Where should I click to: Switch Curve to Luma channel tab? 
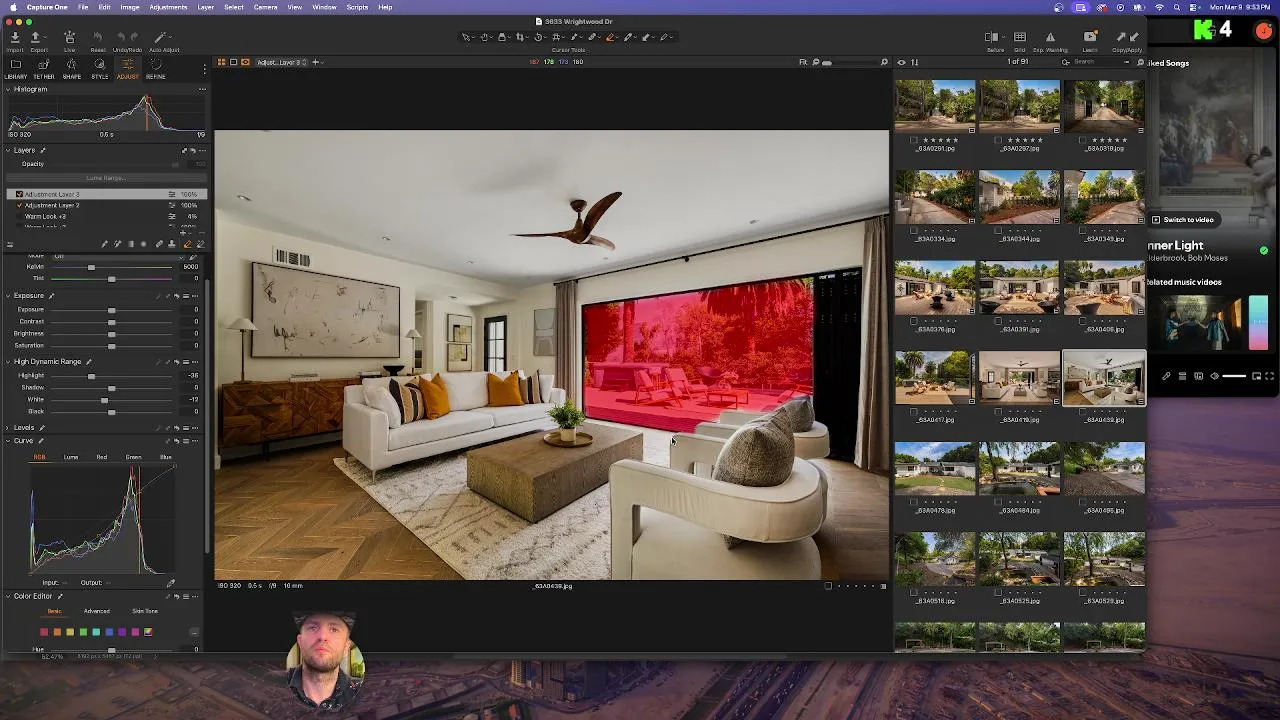(71, 457)
